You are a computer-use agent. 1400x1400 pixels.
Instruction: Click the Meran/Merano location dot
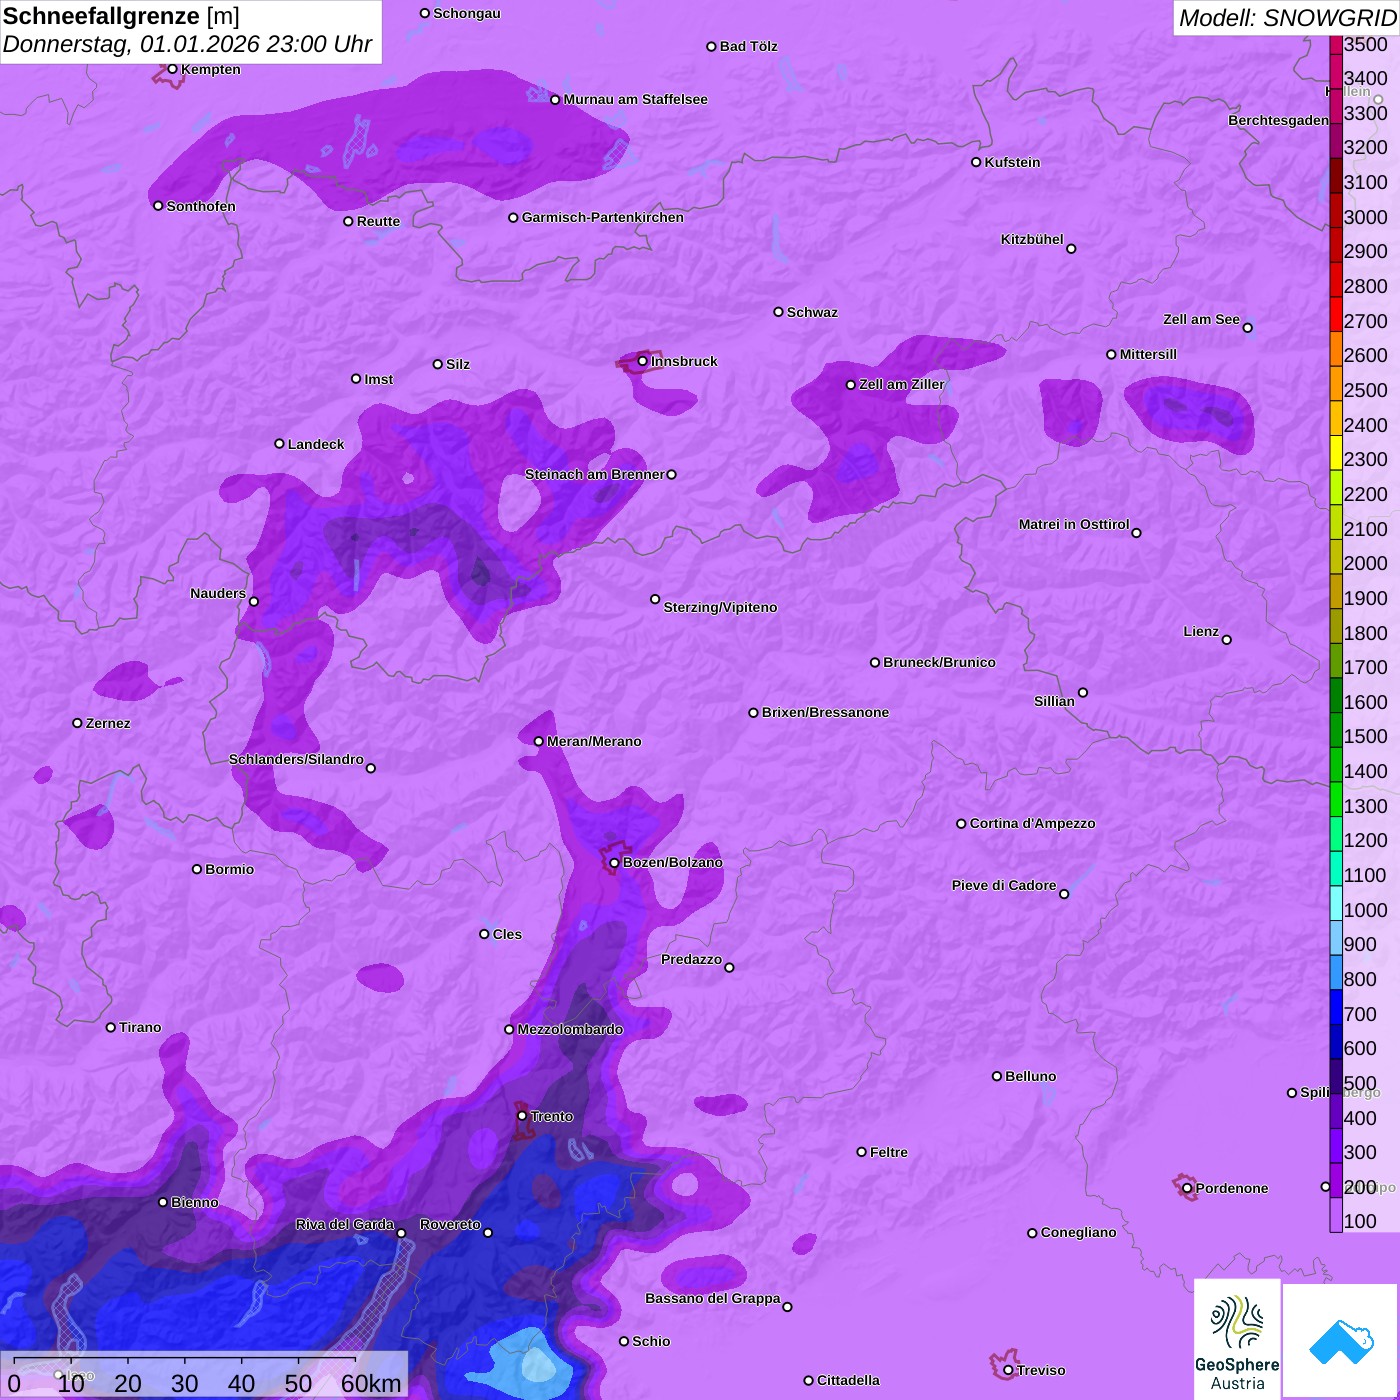tap(539, 741)
